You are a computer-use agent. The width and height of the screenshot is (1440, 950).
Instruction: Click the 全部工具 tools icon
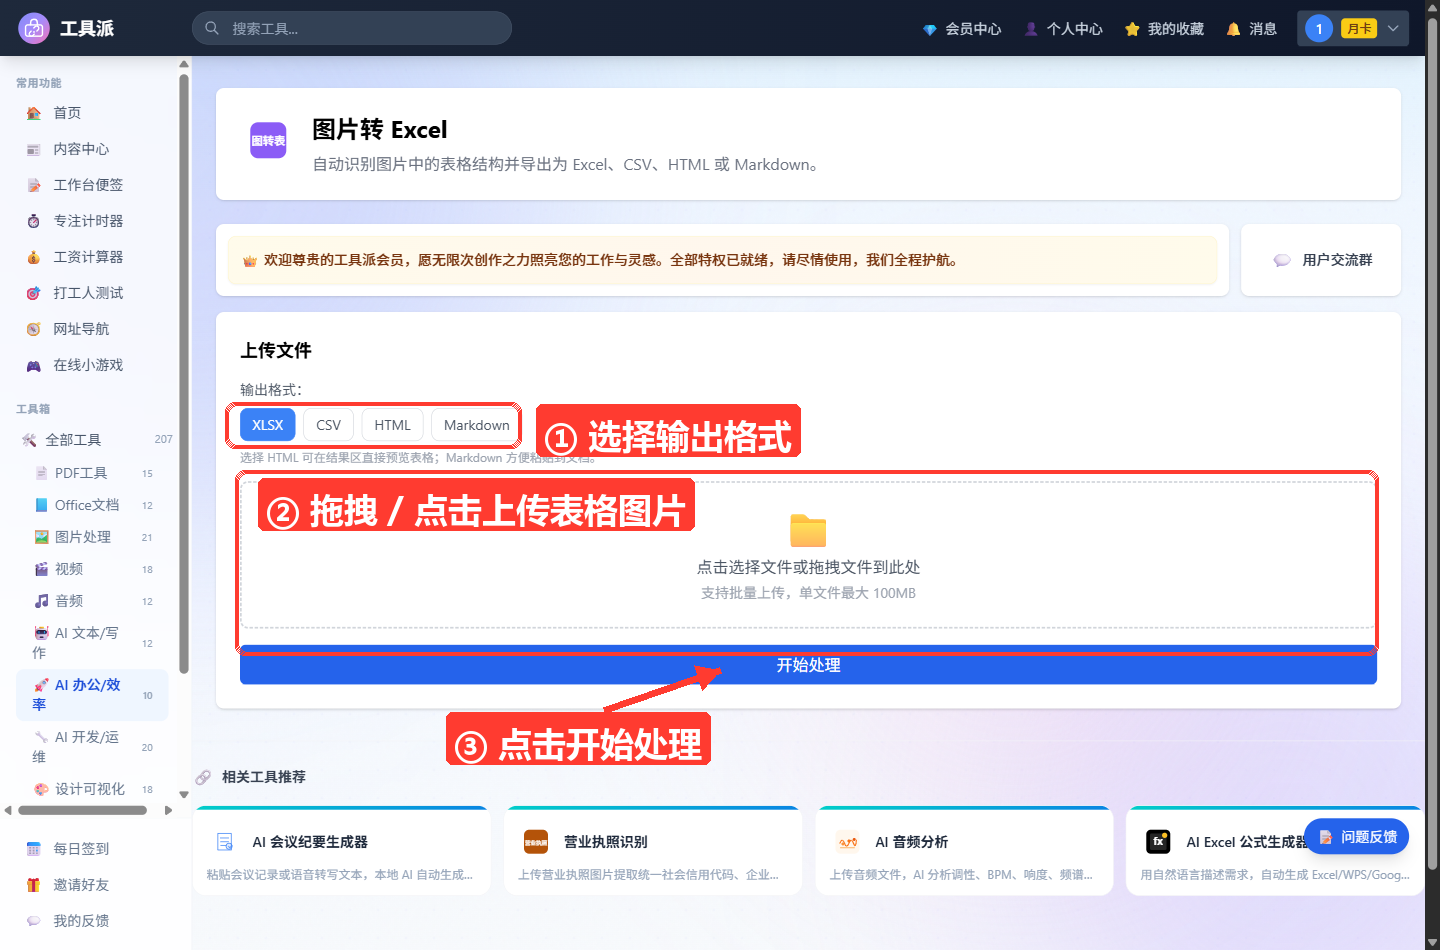tap(29, 440)
